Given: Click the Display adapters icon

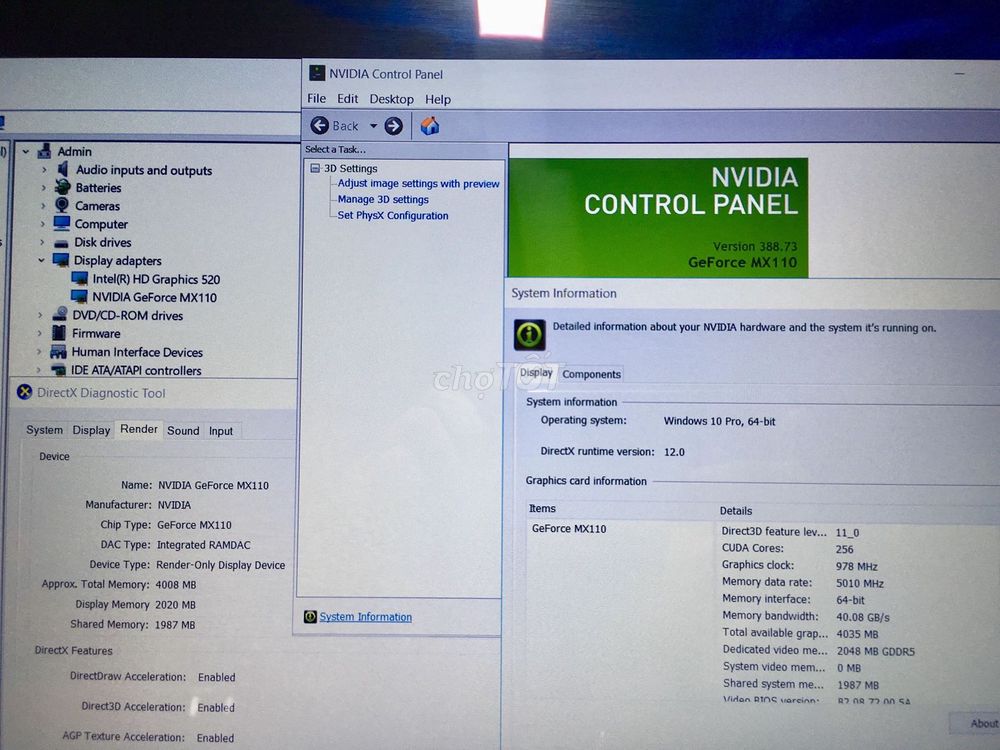Looking at the screenshot, I should (x=61, y=260).
